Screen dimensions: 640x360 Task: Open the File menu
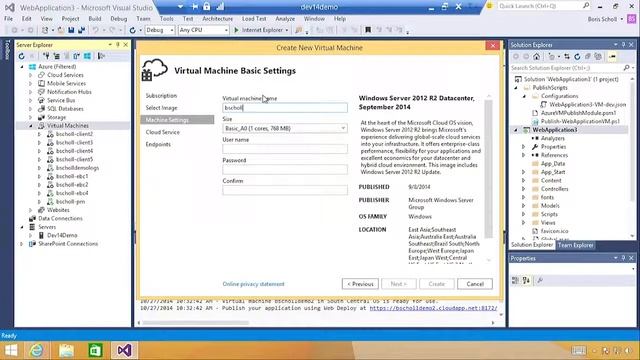[8, 19]
